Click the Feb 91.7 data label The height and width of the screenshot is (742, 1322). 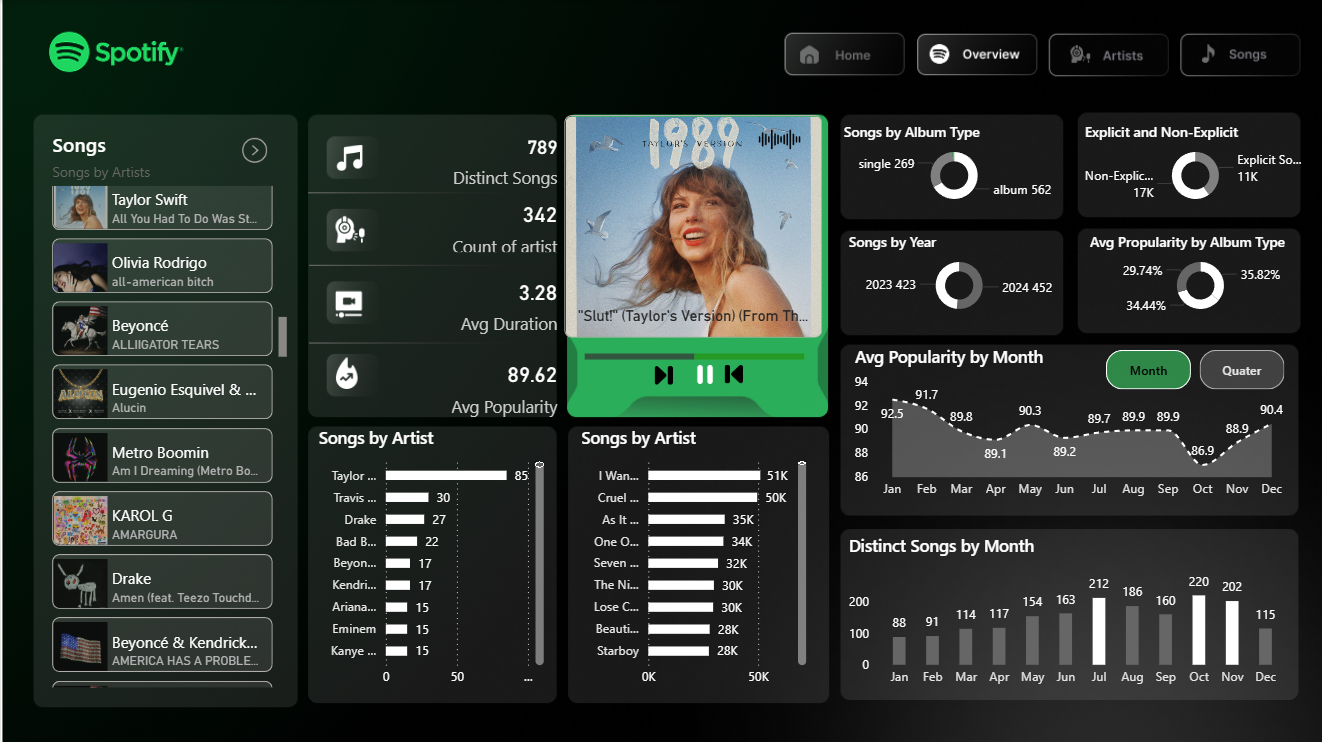click(x=926, y=395)
